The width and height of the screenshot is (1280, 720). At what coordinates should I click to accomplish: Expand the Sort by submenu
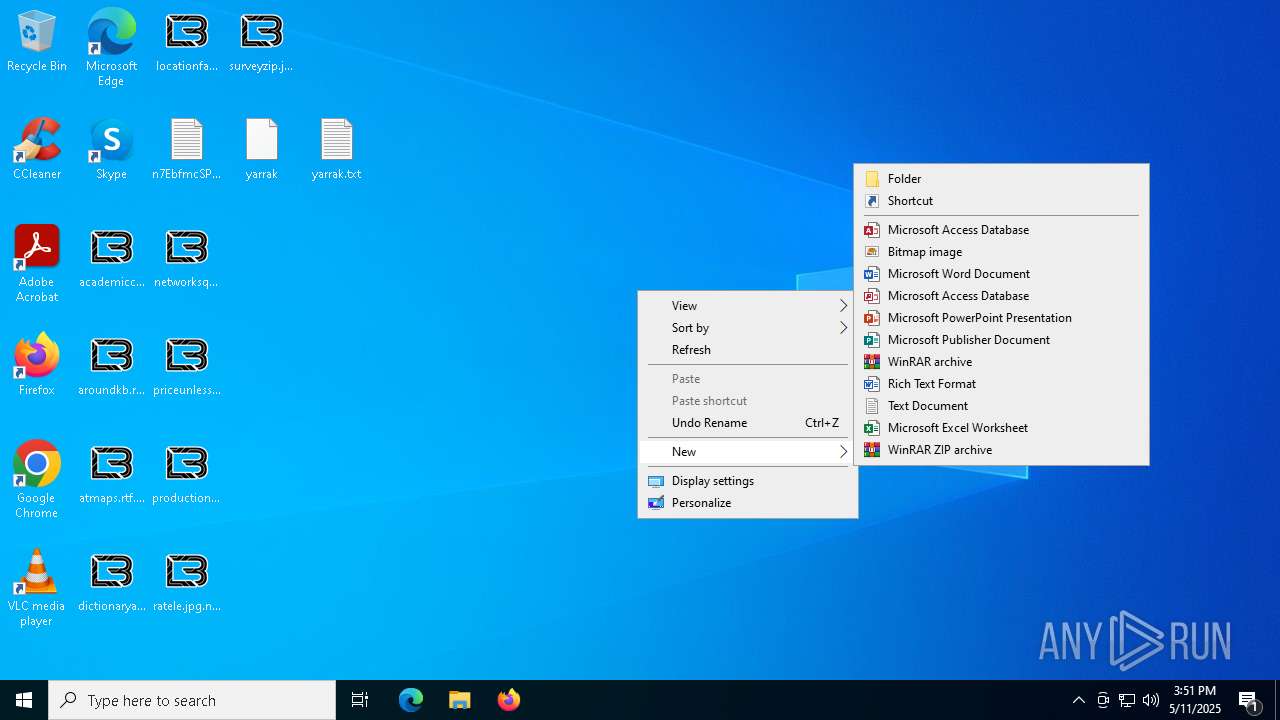tap(748, 328)
